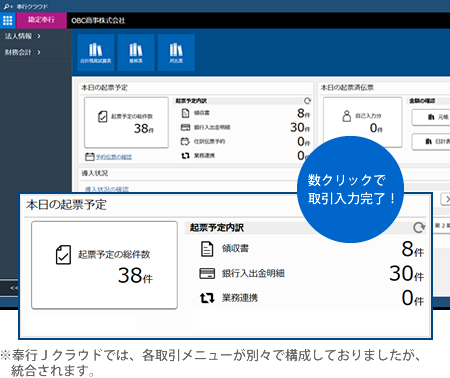Click the 領収書 document icon in enlarged panel
The height and width of the screenshot is (378, 450).
[207, 249]
